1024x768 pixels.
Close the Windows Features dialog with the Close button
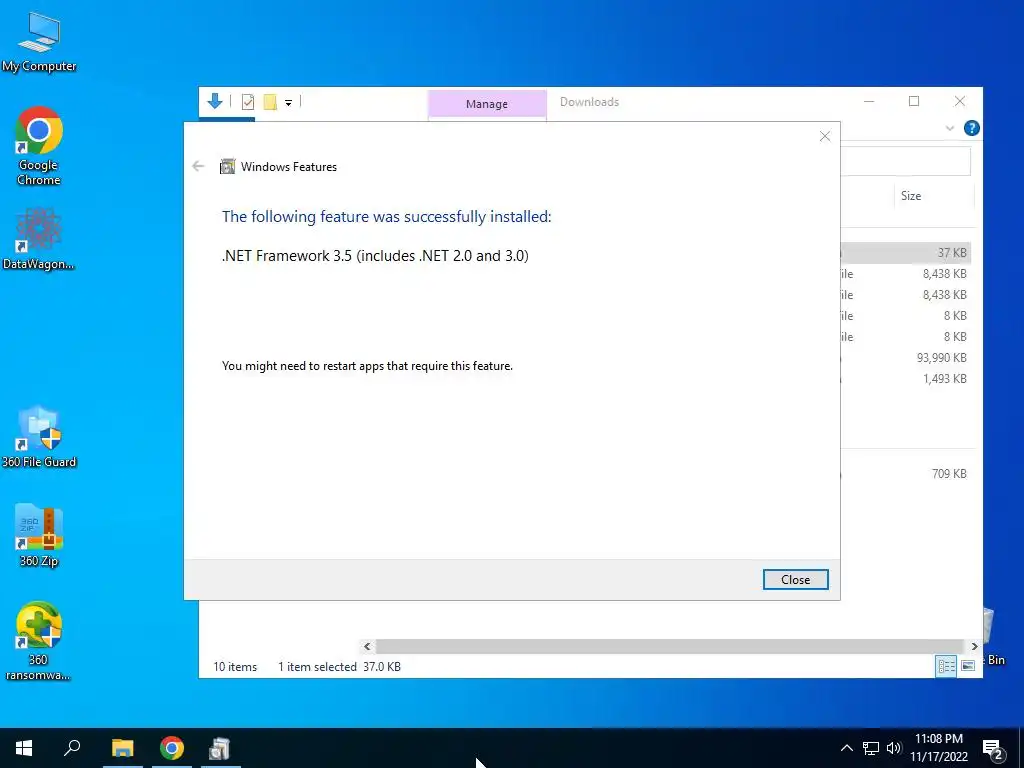(795, 579)
